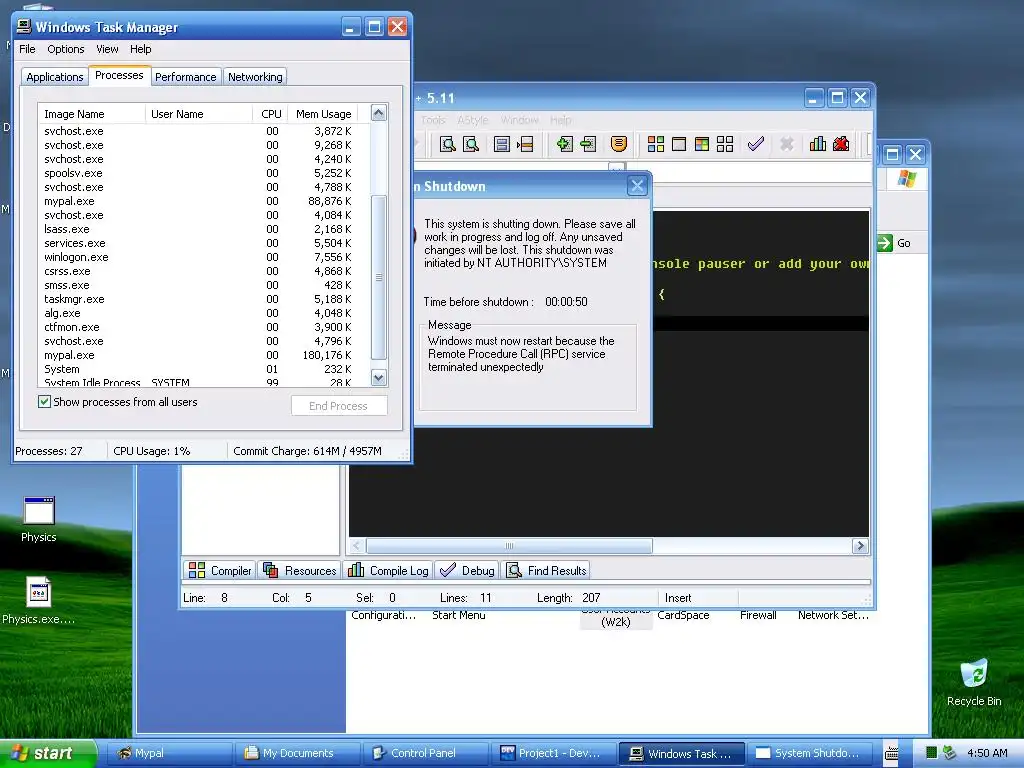Switch to My Documents taskbar button
Viewport: 1024px width, 768px height.
pyautogui.click(x=297, y=753)
